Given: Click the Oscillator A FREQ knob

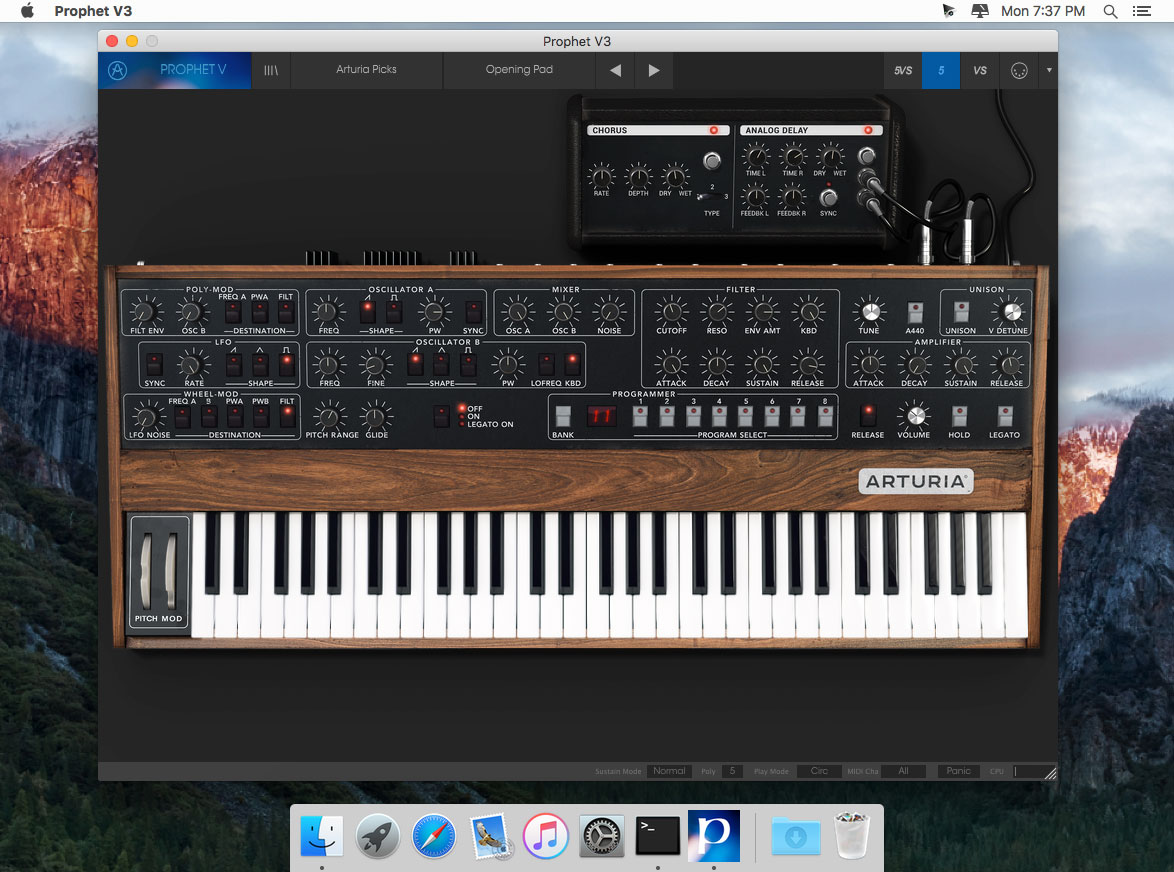Looking at the screenshot, I should click(x=328, y=311).
